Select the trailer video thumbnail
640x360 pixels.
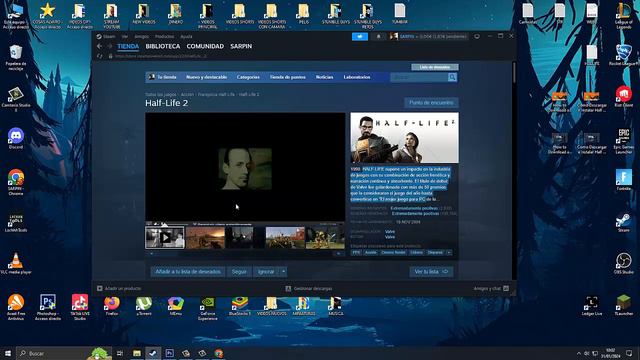(165, 238)
